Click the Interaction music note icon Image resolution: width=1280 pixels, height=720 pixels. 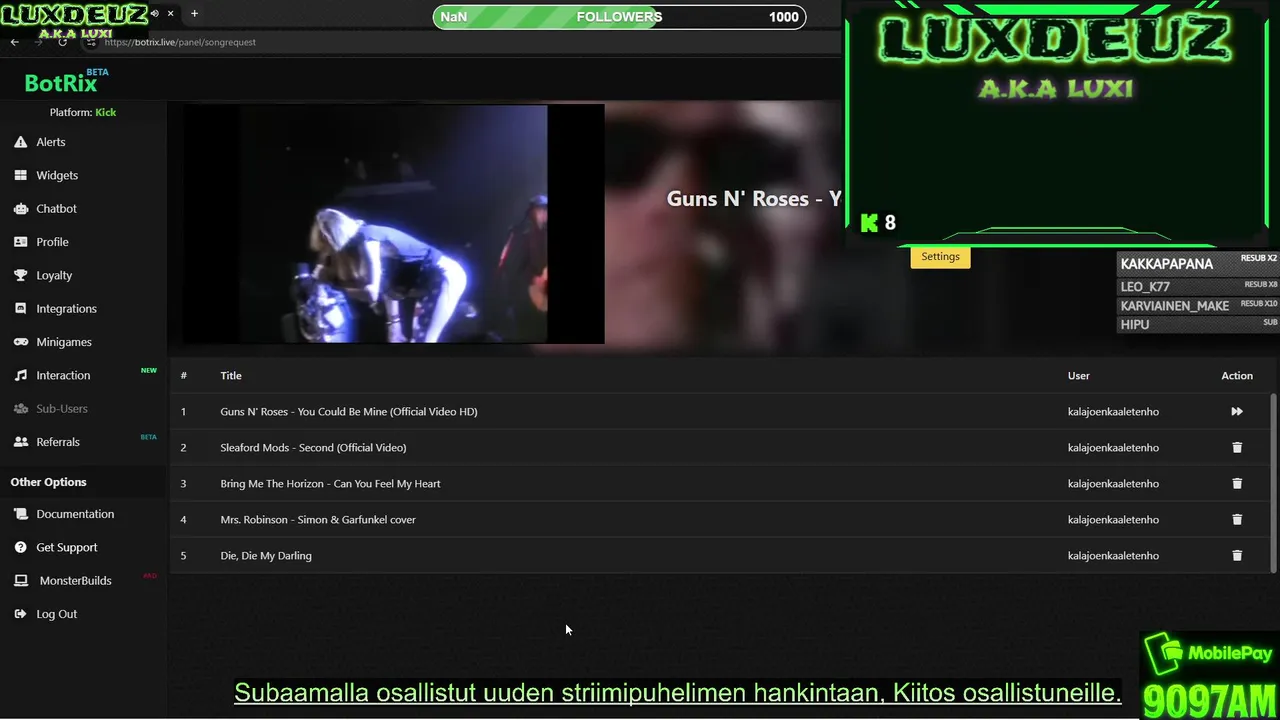click(20, 375)
